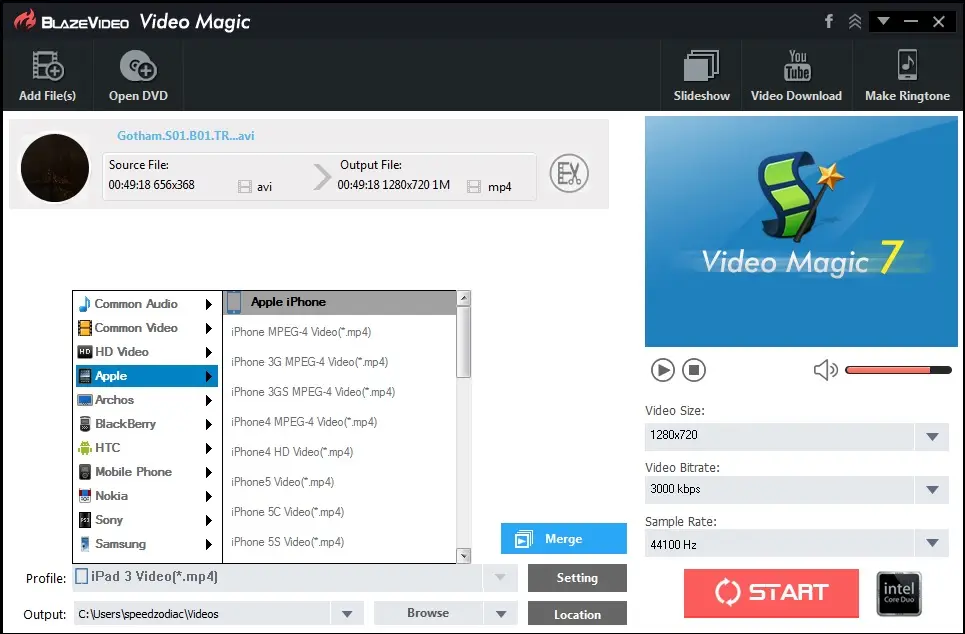Click the Browse button
Screen dimensions: 965x634
pyautogui.click(x=428, y=613)
